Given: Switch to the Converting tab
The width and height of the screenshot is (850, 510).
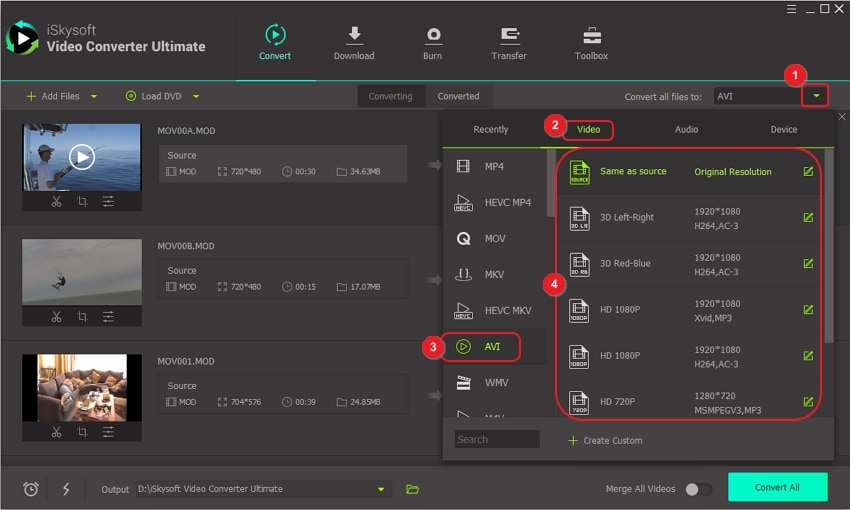Looking at the screenshot, I should coord(390,96).
